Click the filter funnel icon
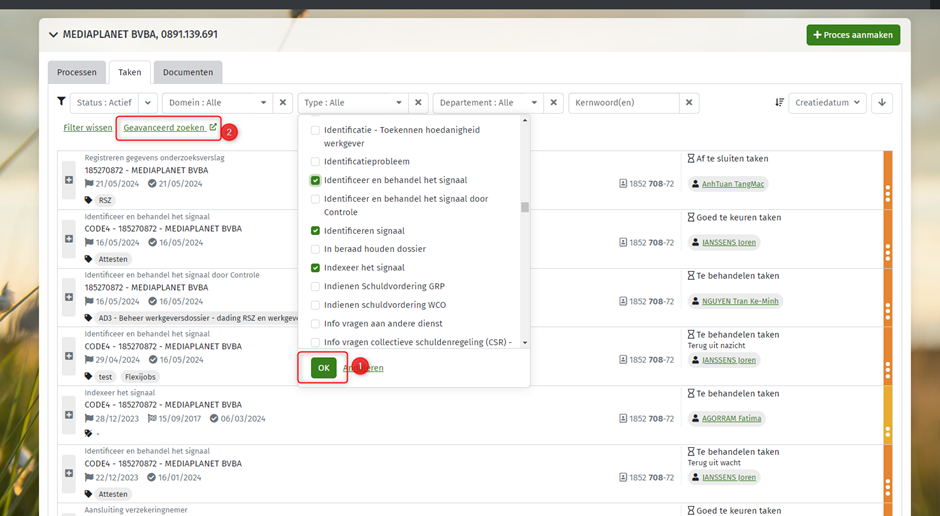This screenshot has width=940, height=516. point(61,101)
